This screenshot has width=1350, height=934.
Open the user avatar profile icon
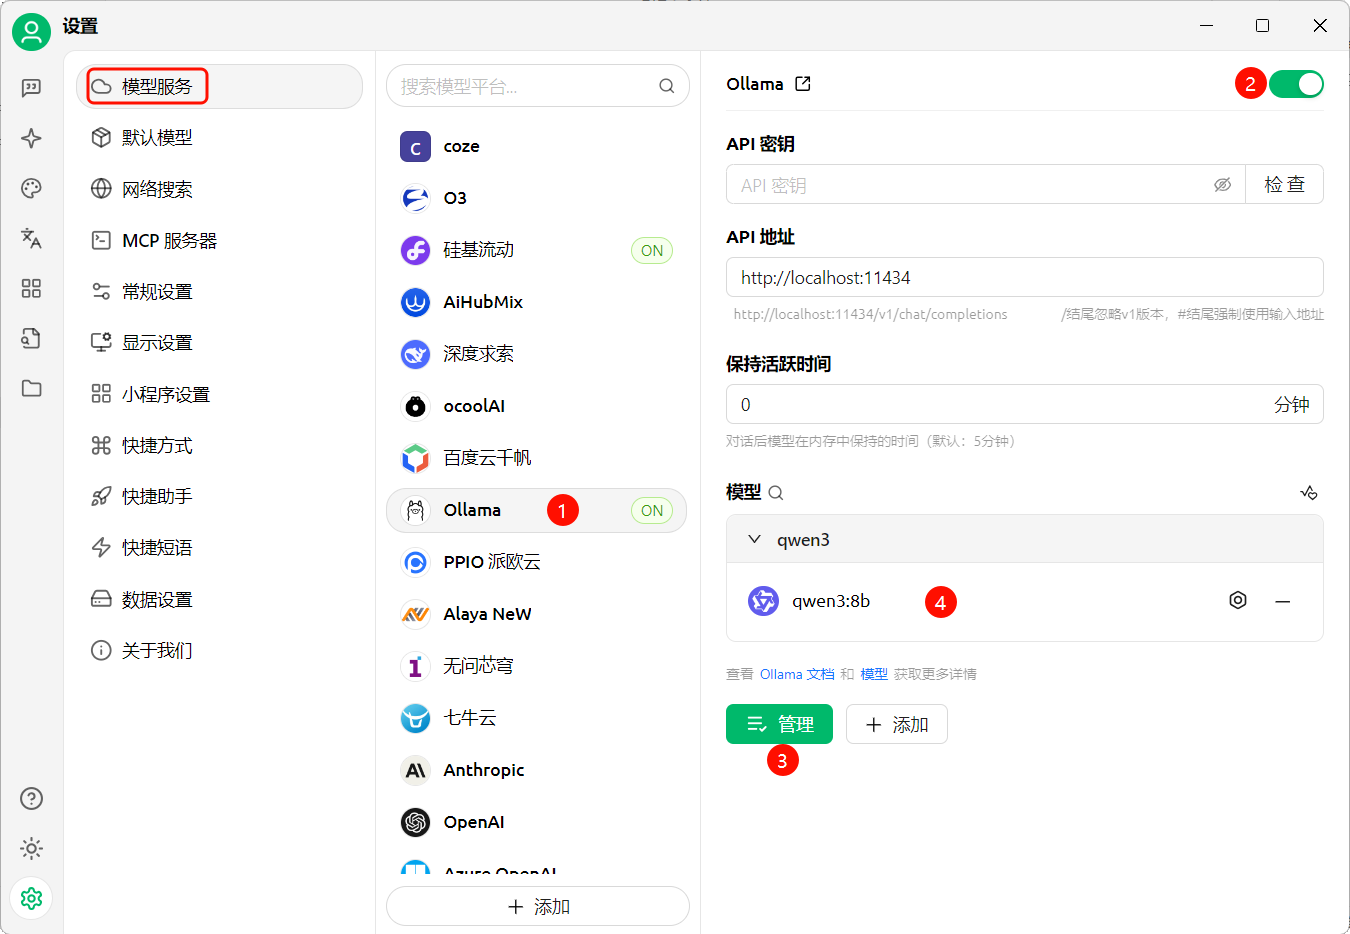(31, 32)
